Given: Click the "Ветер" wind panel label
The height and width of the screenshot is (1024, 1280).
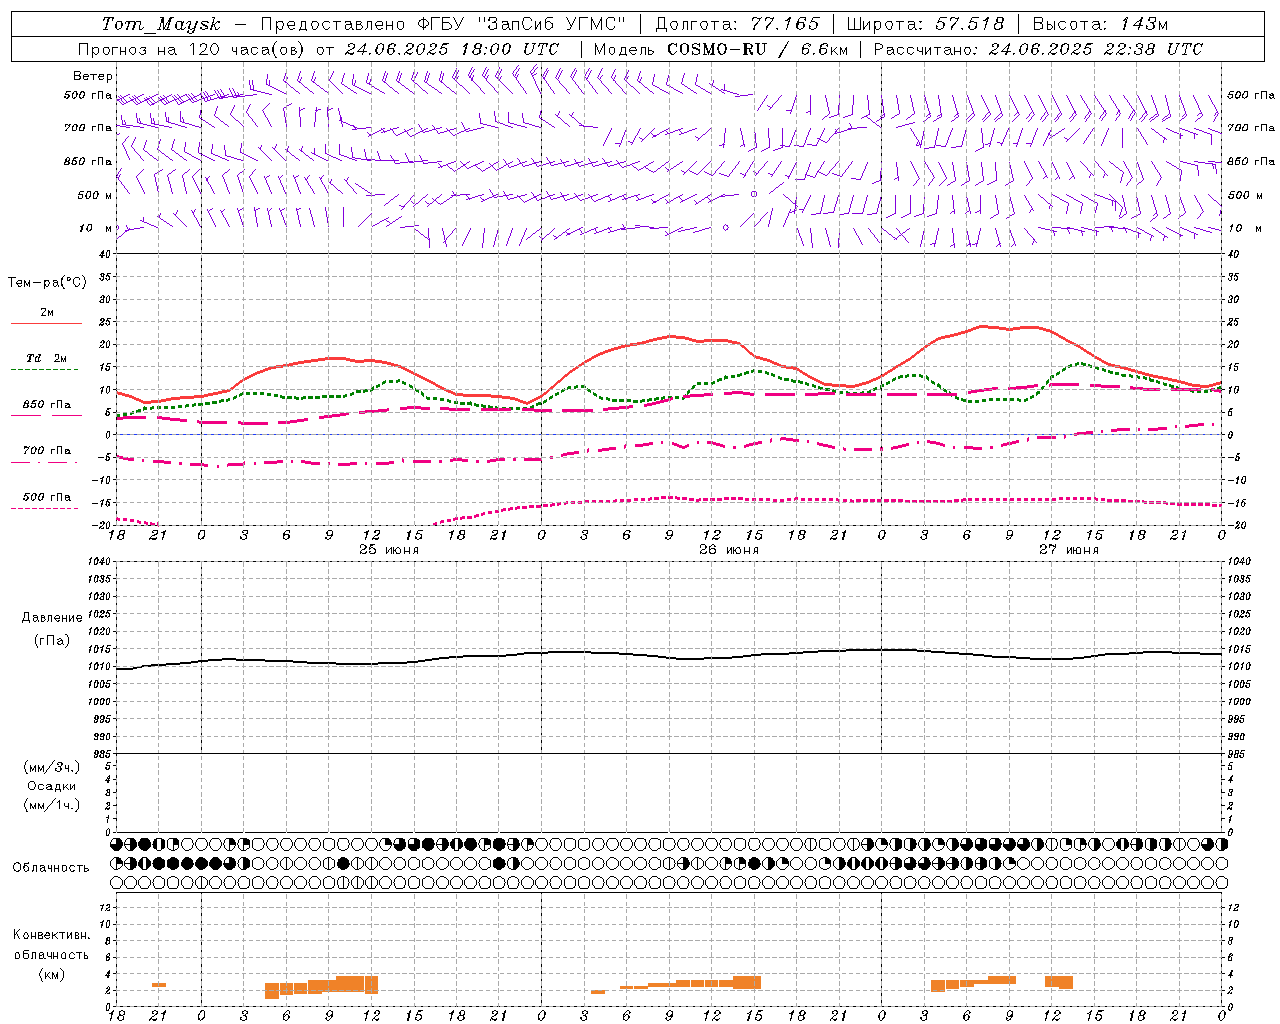Looking at the screenshot, I should [x=93, y=76].
